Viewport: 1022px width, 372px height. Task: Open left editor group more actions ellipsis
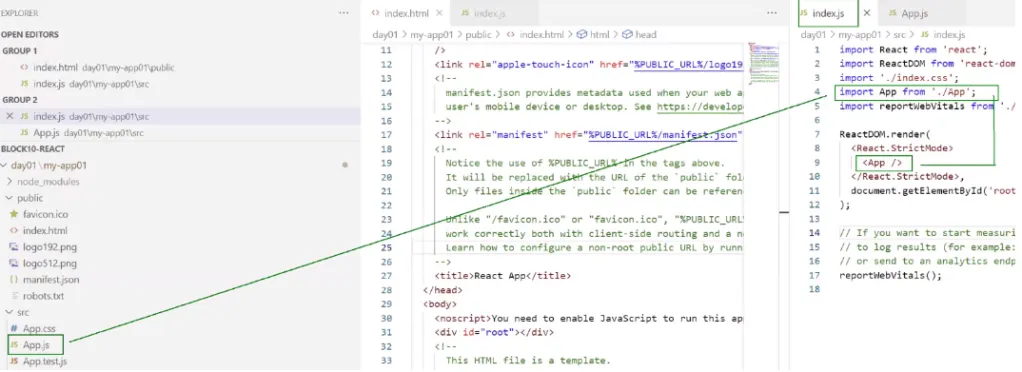pos(772,13)
